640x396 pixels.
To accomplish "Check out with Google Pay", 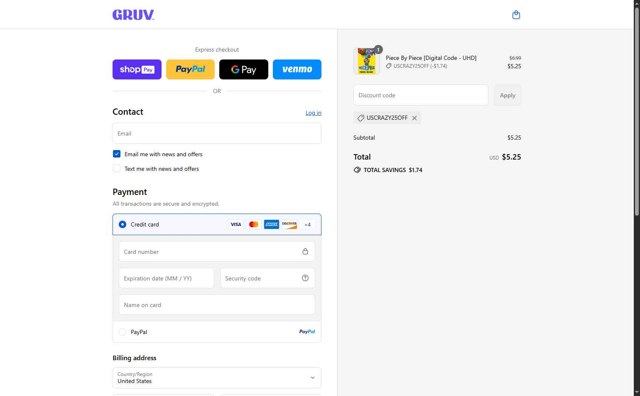I will click(x=244, y=69).
